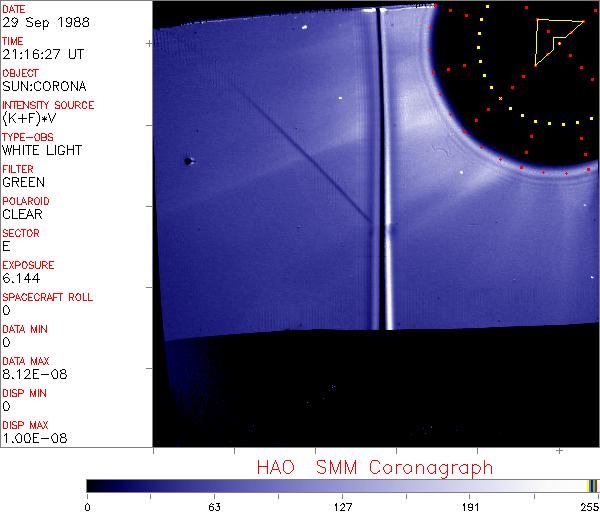This screenshot has height=512, width=600.
Task: Click the SPACECRAFT ROLL label
Action: [48, 297]
